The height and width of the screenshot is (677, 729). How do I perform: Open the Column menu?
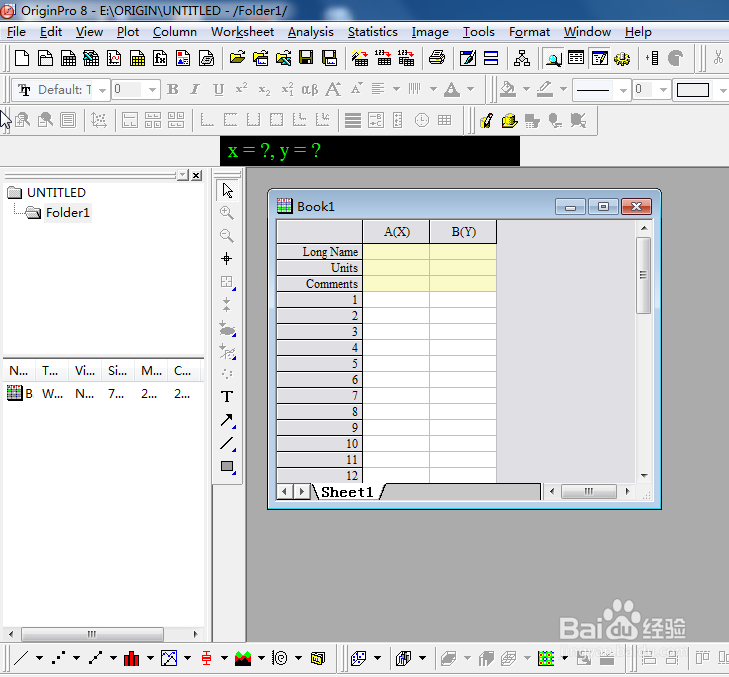pos(175,32)
